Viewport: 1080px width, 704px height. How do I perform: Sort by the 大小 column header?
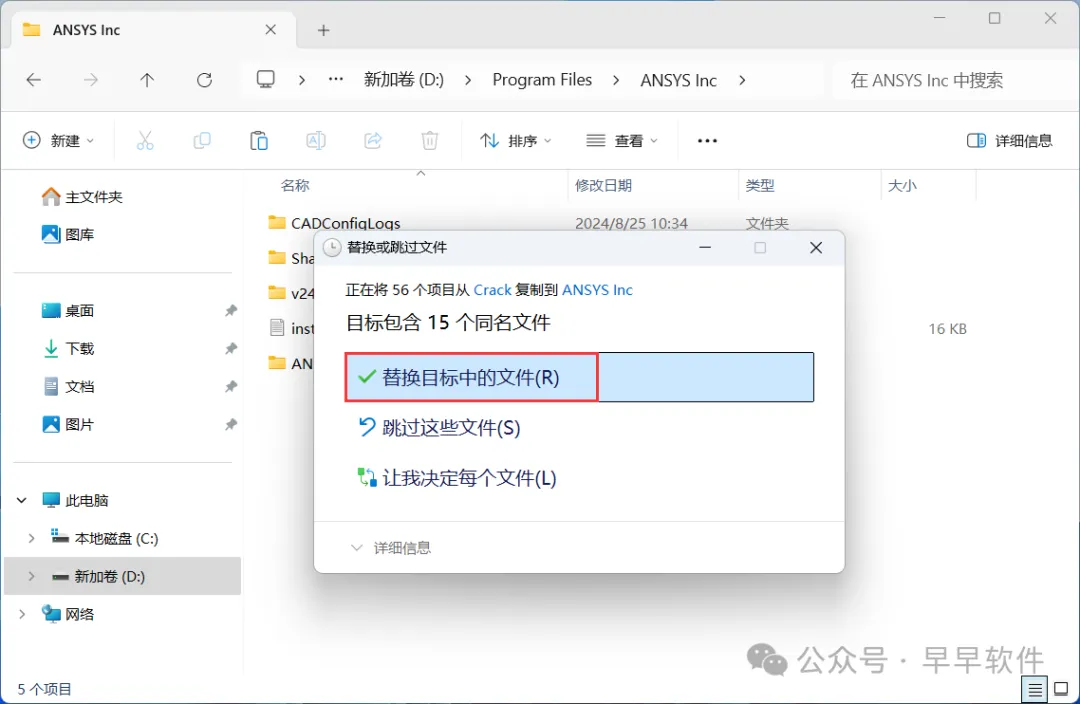click(902, 185)
